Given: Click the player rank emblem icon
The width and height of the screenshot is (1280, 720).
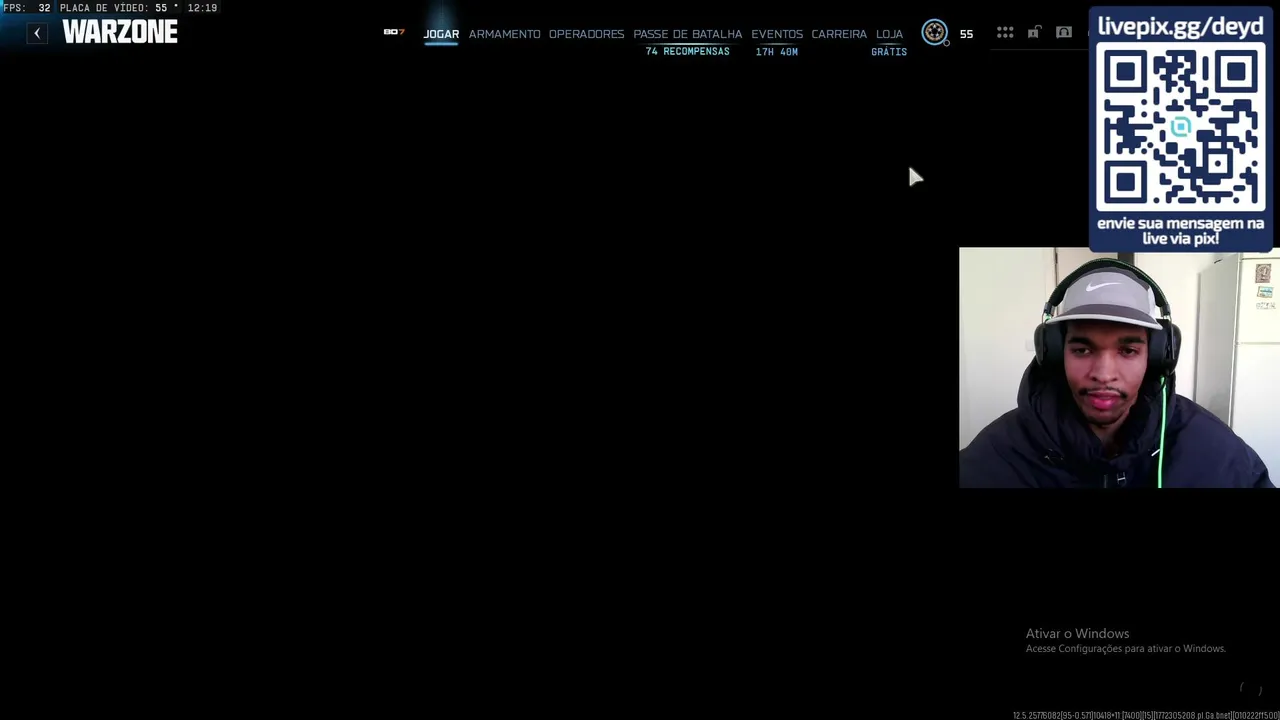Looking at the screenshot, I should click(934, 33).
